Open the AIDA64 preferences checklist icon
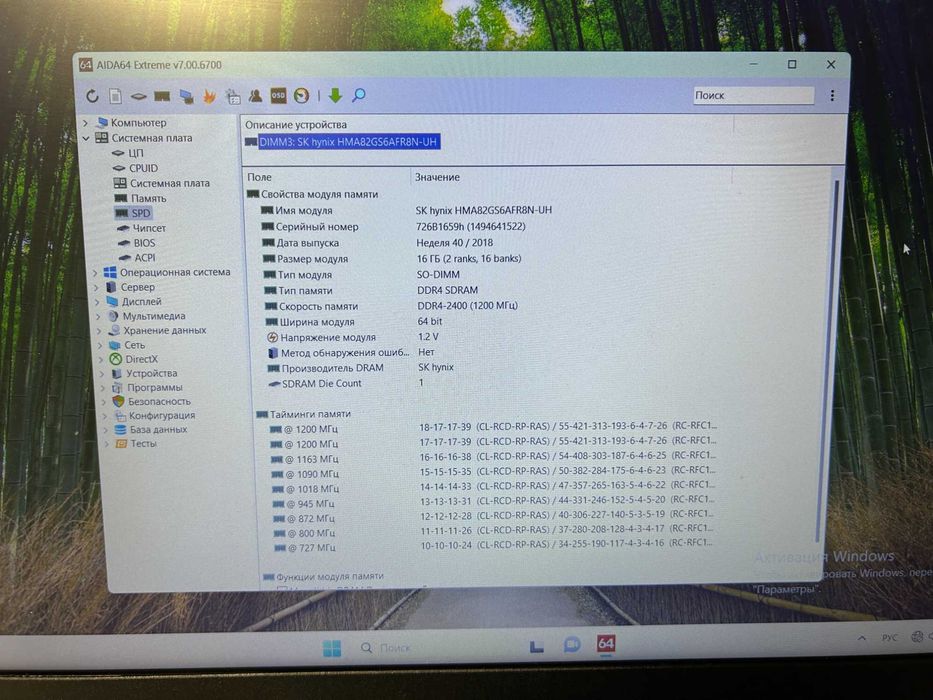This screenshot has width=933, height=700. [233, 96]
